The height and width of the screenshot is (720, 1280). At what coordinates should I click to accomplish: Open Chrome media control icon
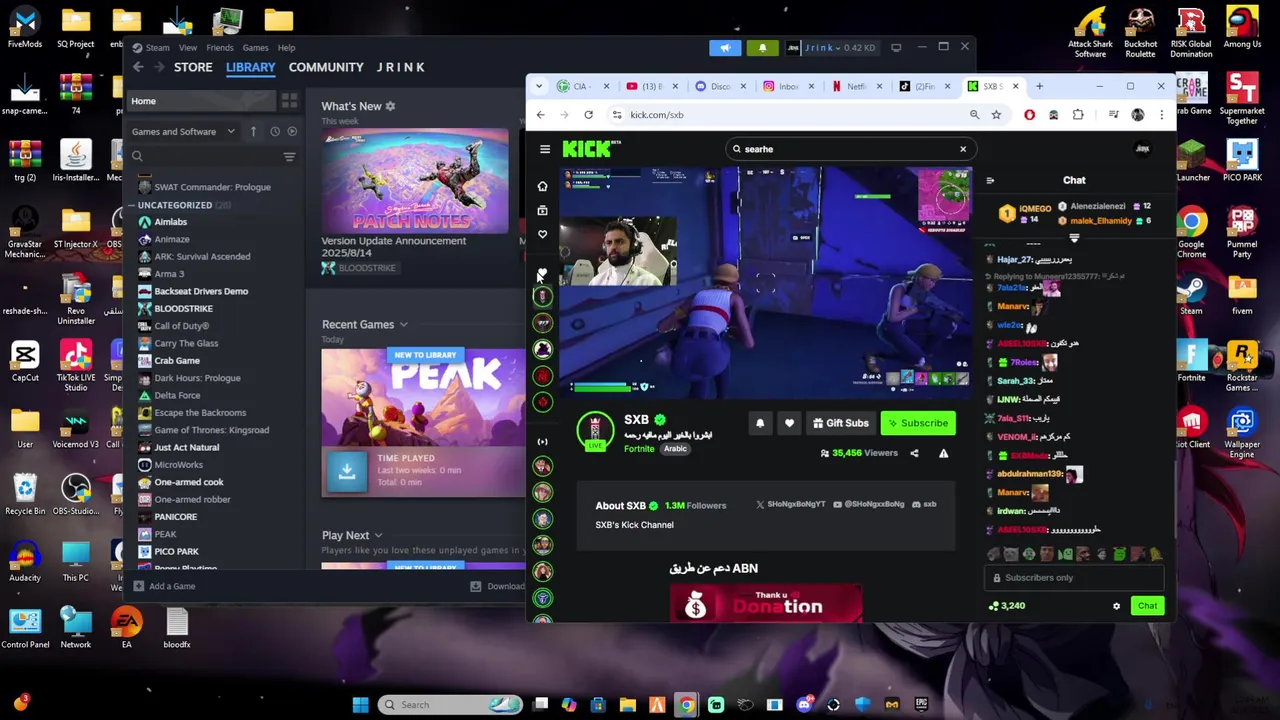(1113, 115)
